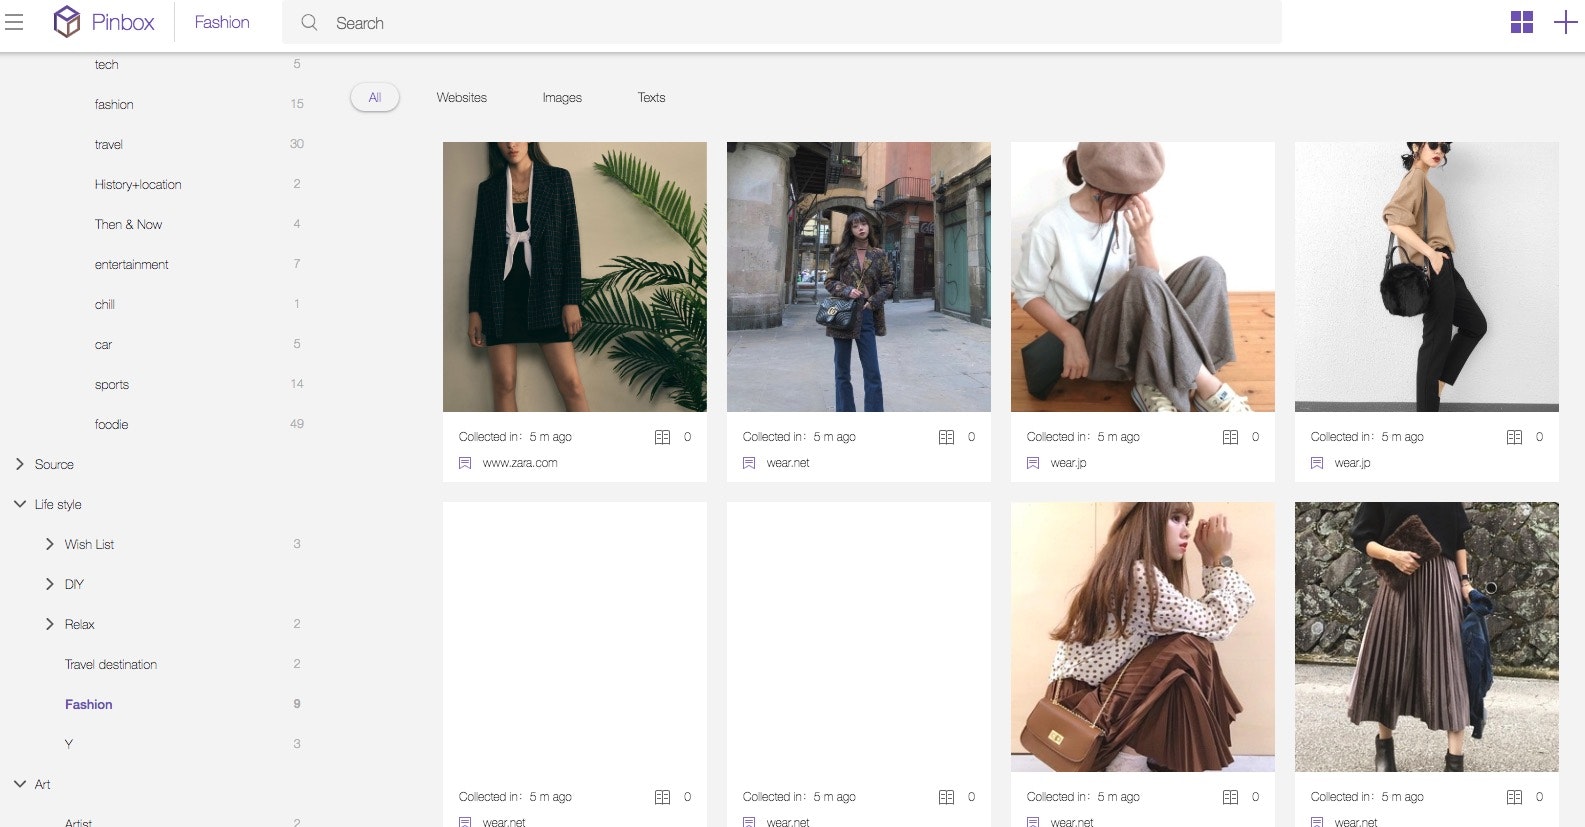Viewport: 1585px width, 827px height.
Task: Open wear.jp link on beret card
Action: tap(1068, 463)
